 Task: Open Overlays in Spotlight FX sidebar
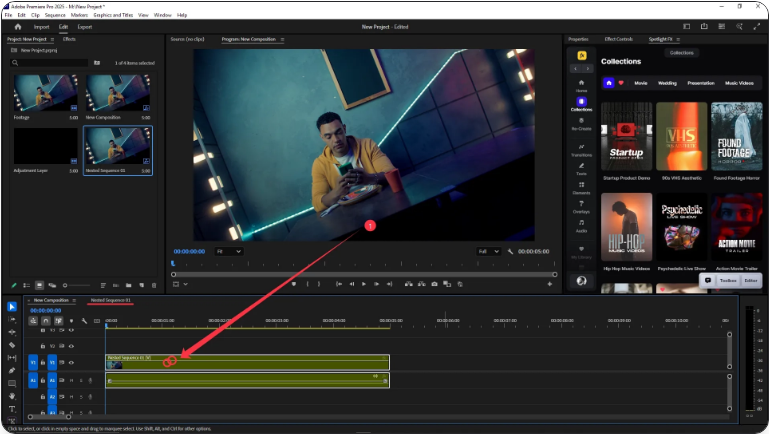click(581, 205)
